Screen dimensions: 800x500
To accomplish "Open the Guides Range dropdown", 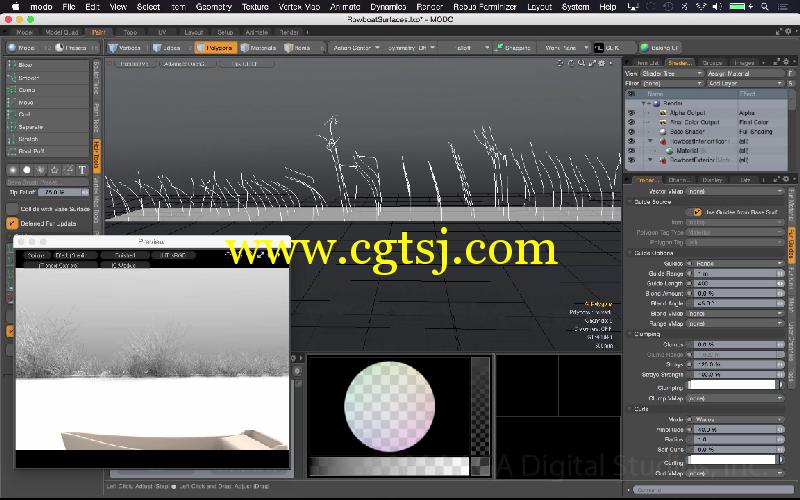I will point(735,263).
